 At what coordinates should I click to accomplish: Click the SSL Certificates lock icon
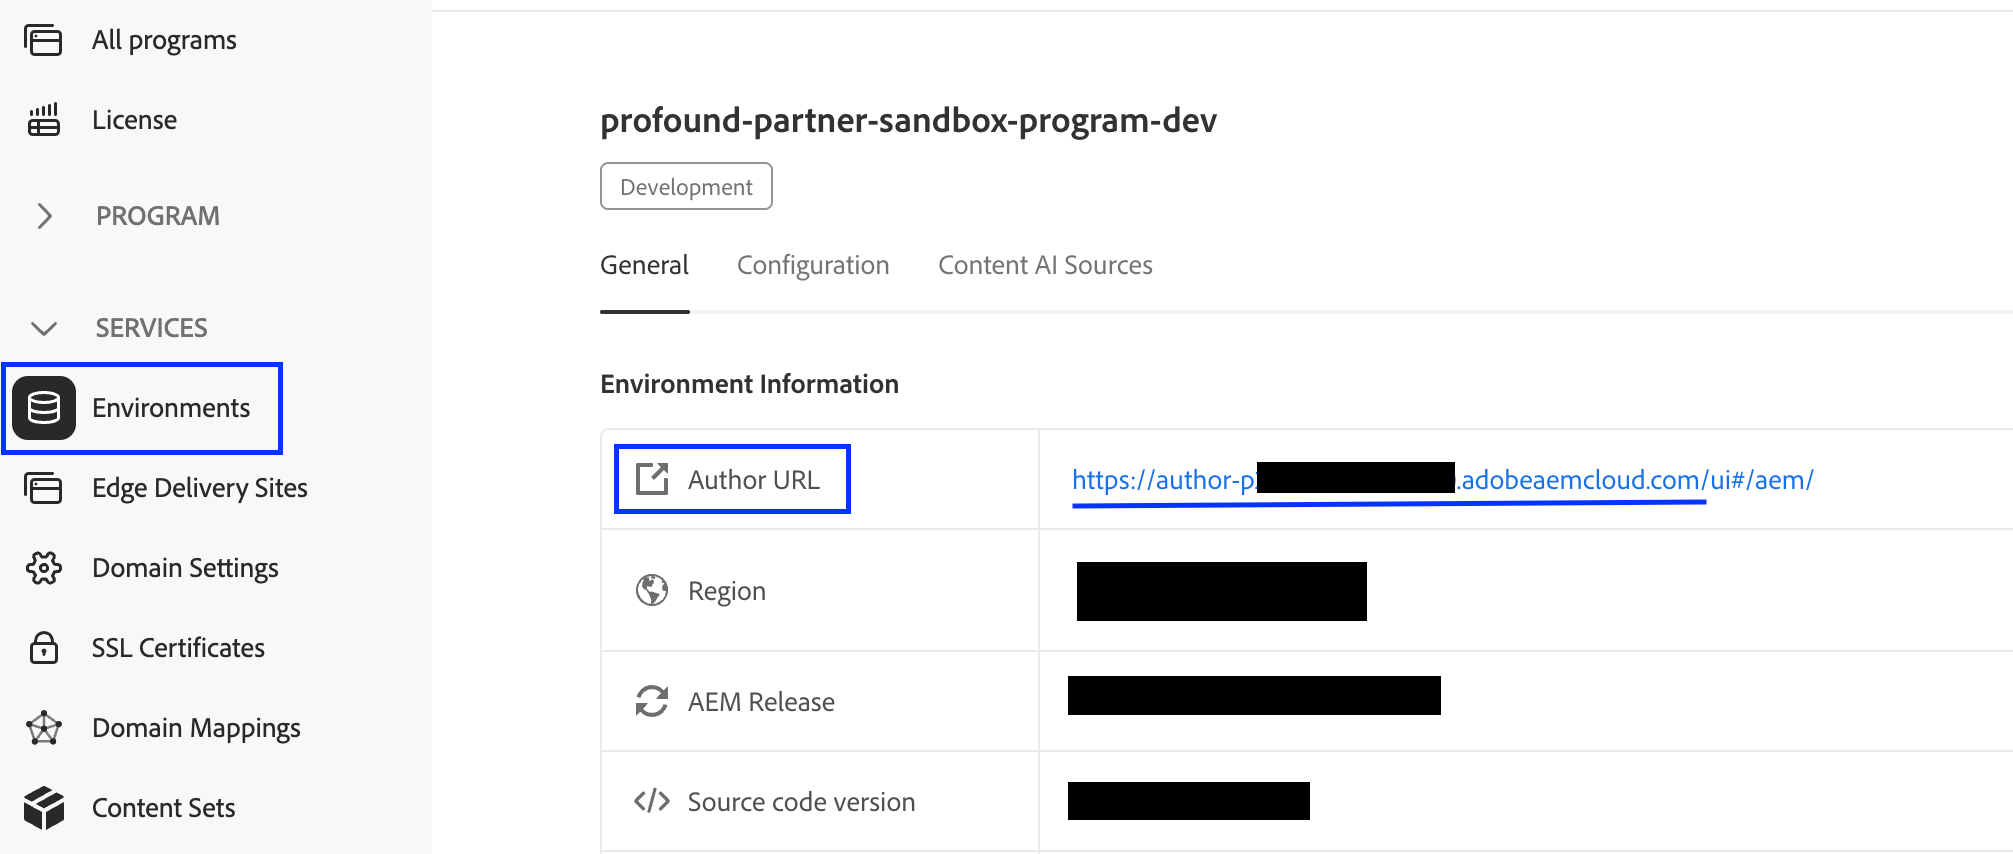[44, 648]
